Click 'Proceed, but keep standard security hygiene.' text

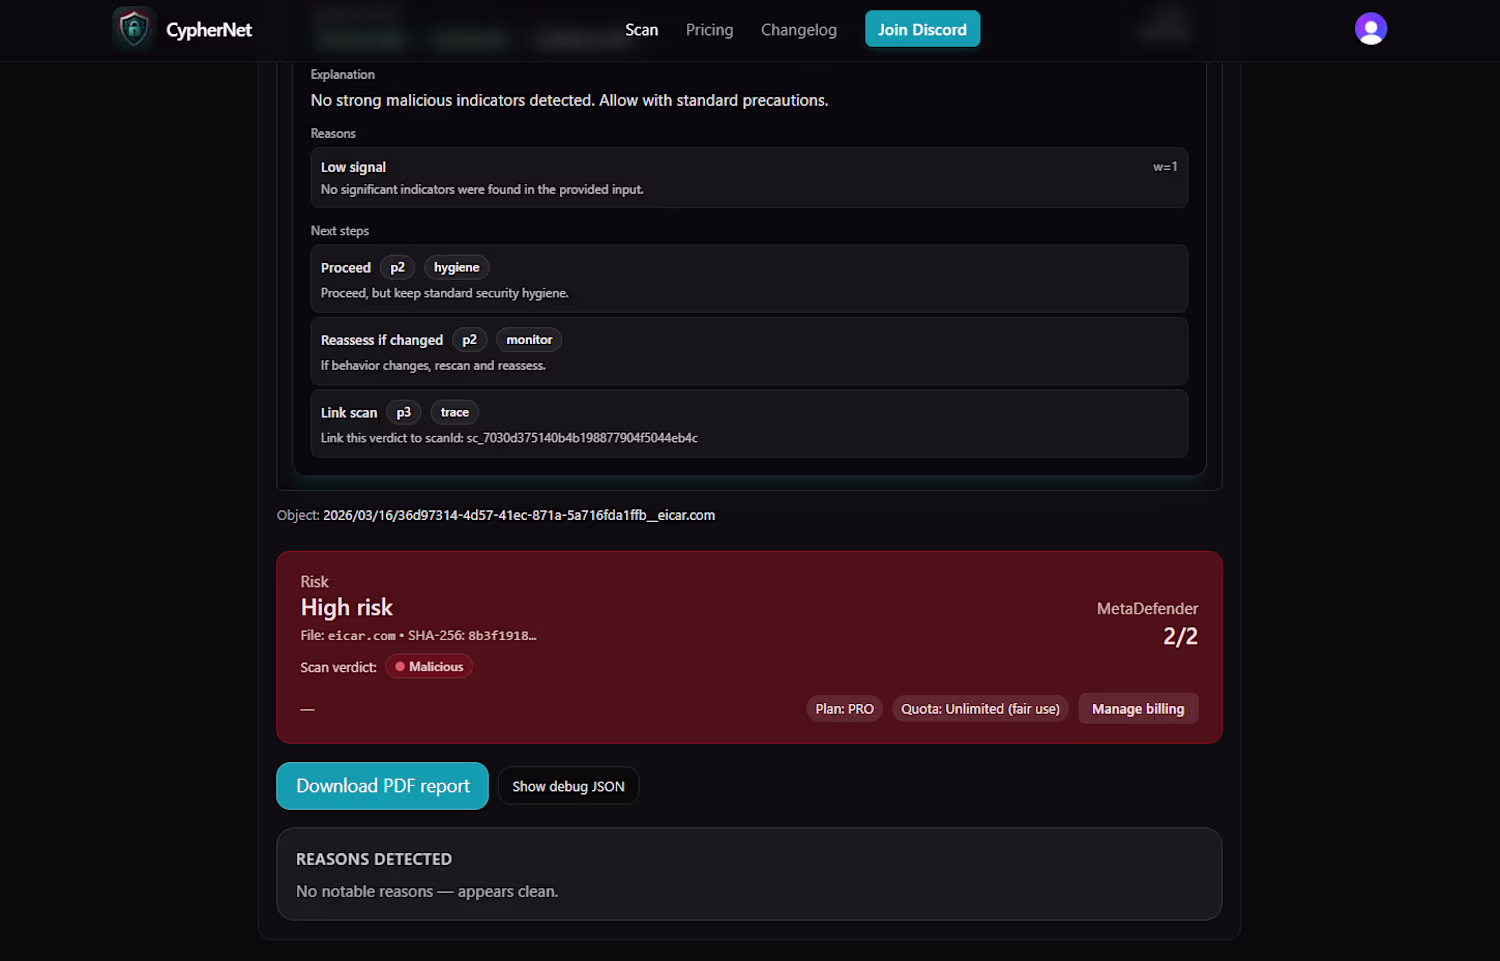[445, 293]
